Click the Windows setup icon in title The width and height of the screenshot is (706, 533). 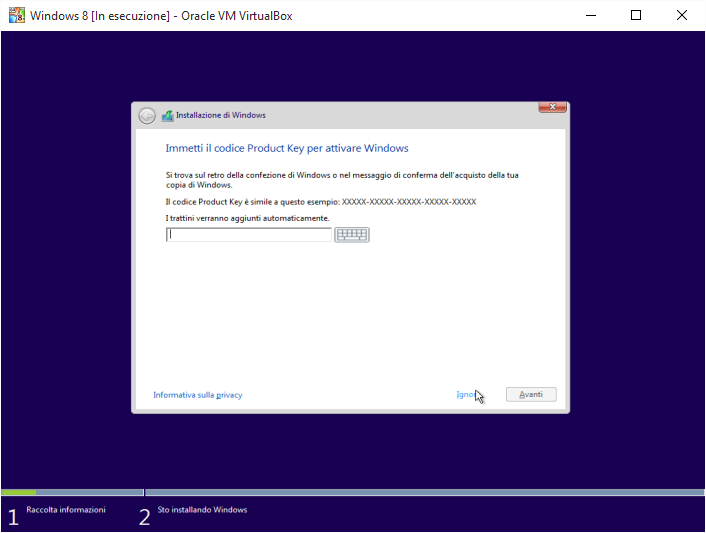click(167, 116)
